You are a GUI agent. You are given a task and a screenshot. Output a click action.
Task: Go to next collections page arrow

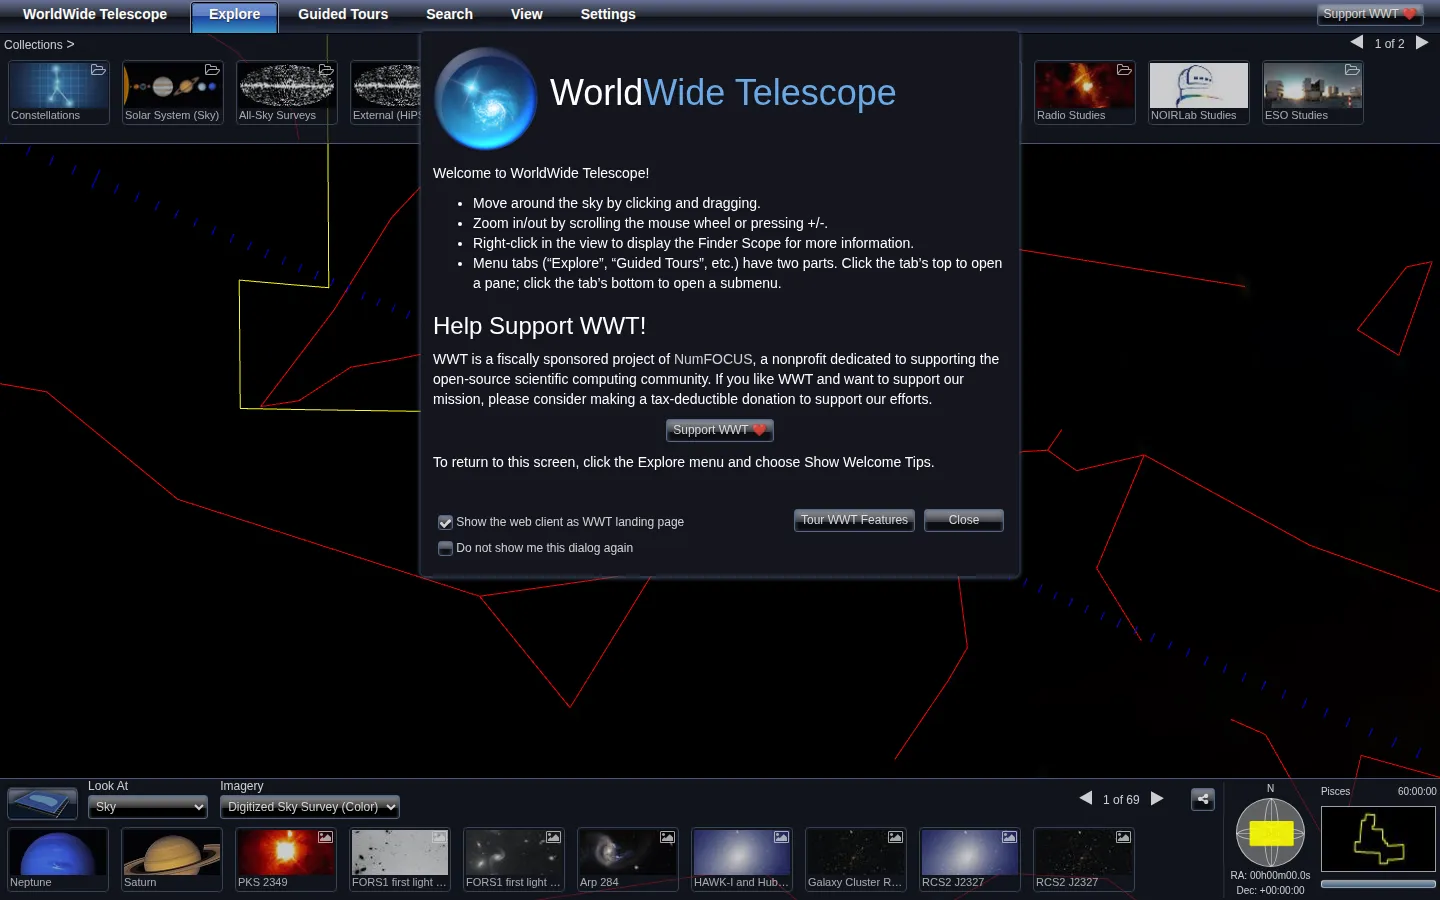pyautogui.click(x=1422, y=42)
